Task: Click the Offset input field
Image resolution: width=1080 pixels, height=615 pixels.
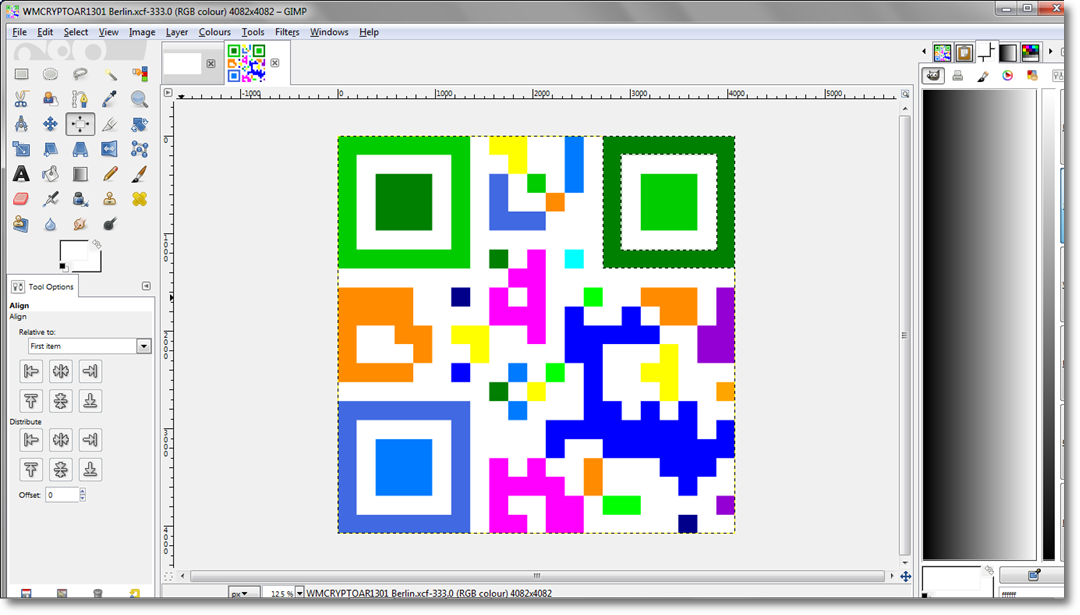Action: click(62, 494)
